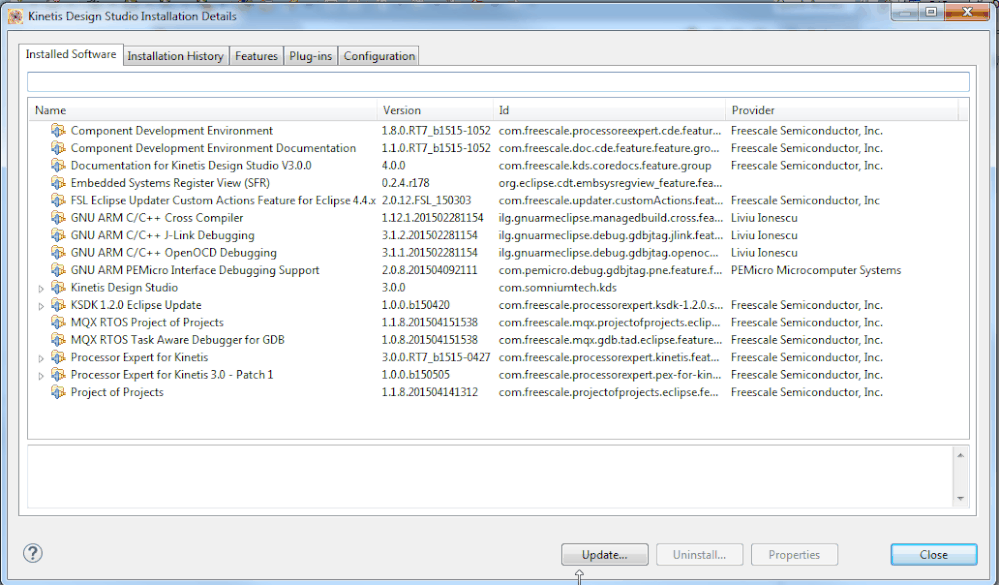The width and height of the screenshot is (999, 585).
Task: Click the Documentation for Kinetis Design Studio icon
Action: tap(58, 166)
